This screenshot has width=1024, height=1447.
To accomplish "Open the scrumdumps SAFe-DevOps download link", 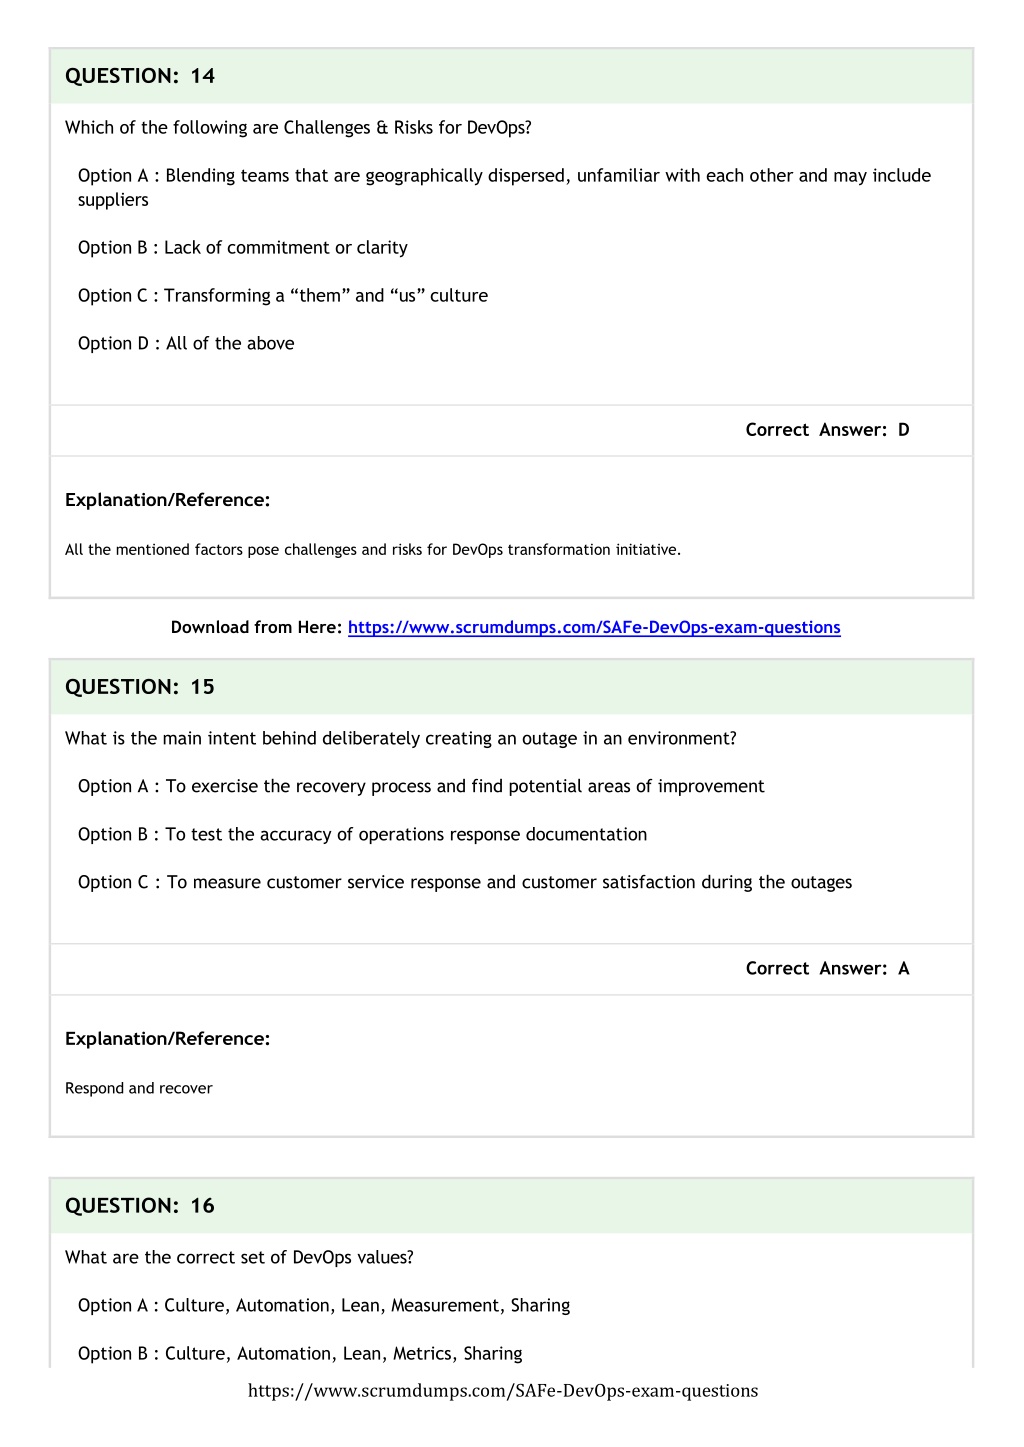I will pyautogui.click(x=594, y=627).
